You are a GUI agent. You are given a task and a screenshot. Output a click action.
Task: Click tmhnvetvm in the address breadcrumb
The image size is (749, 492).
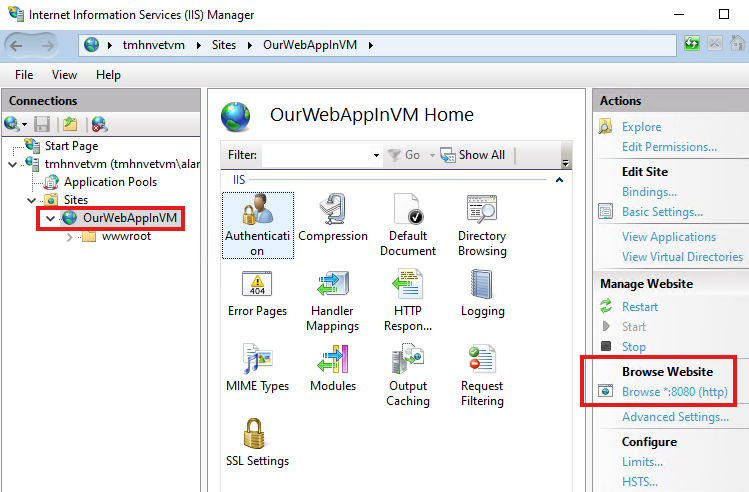coord(153,45)
